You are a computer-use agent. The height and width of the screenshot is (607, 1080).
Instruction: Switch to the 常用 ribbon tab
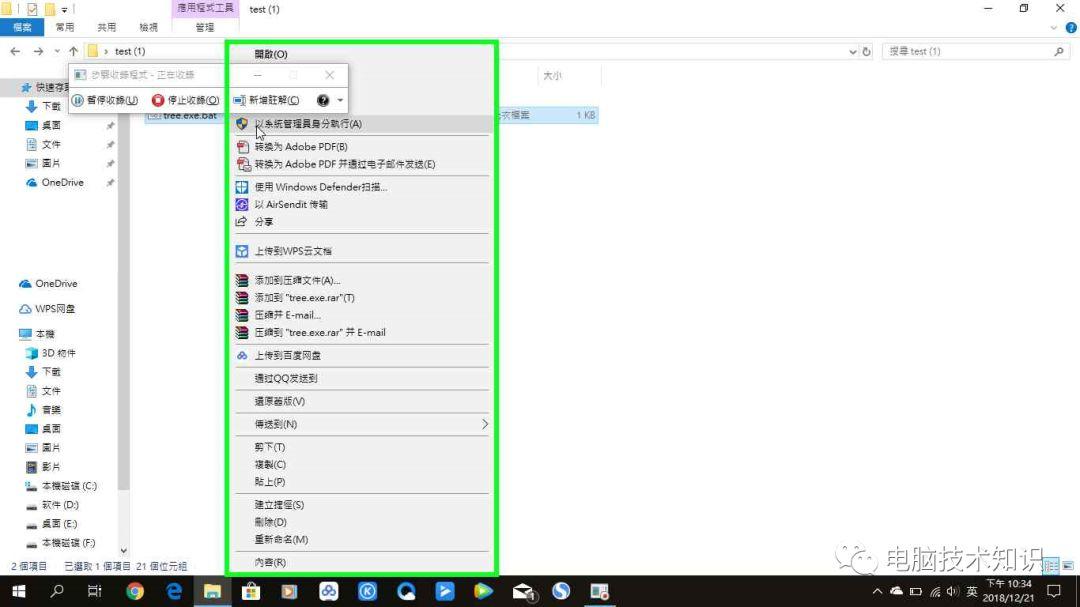click(65, 28)
